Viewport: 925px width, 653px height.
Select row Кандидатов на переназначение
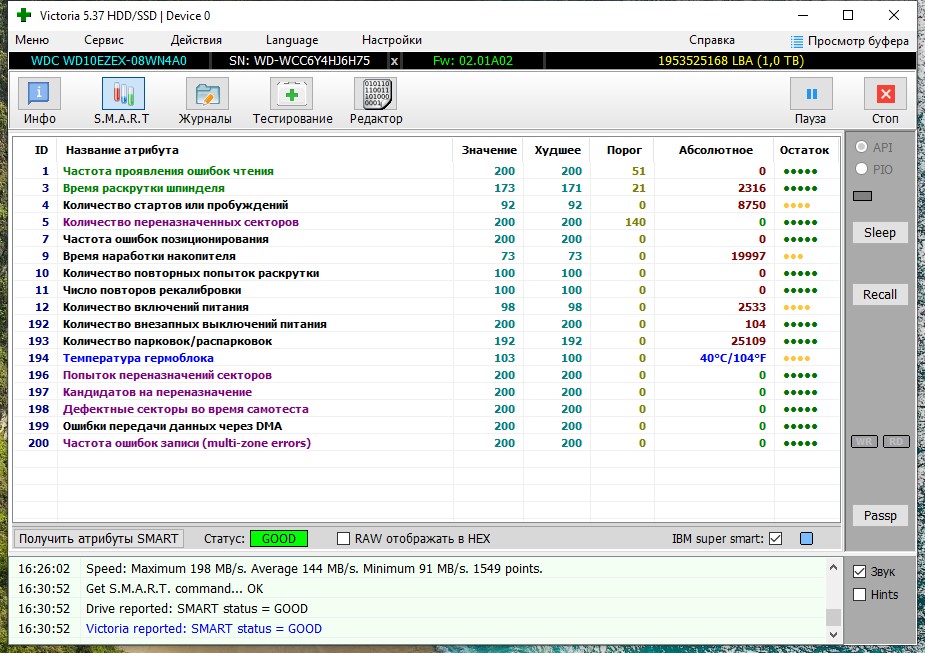[427, 392]
